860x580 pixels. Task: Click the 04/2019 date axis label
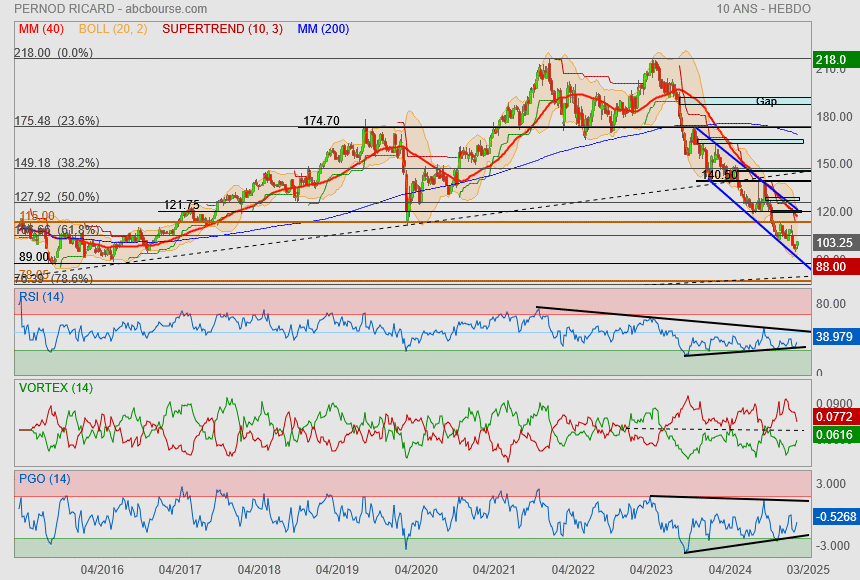coord(337,570)
